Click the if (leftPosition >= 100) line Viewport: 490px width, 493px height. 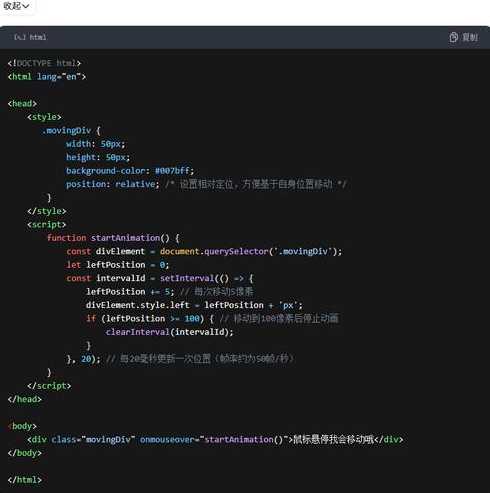pyautogui.click(x=212, y=319)
